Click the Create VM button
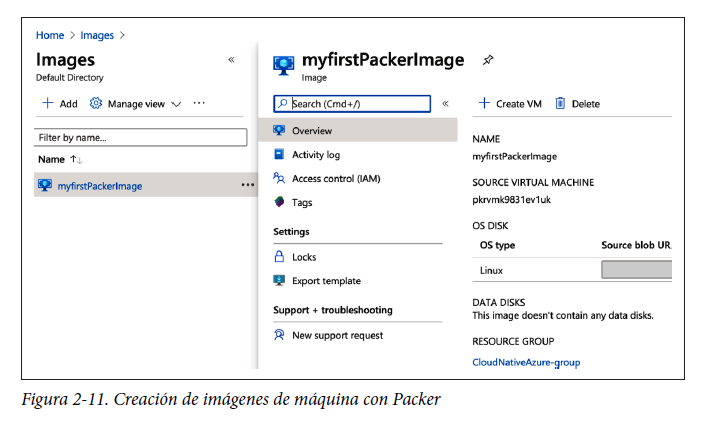 pyautogui.click(x=510, y=103)
